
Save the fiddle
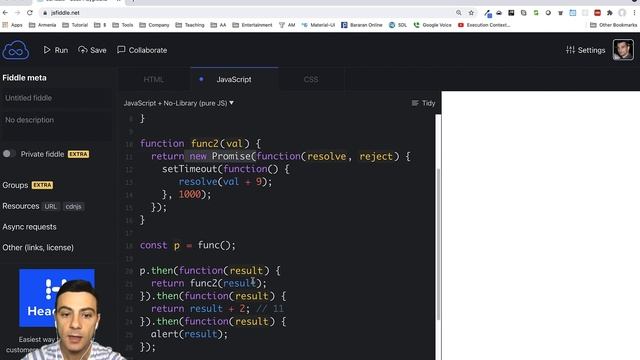[x=92, y=50]
